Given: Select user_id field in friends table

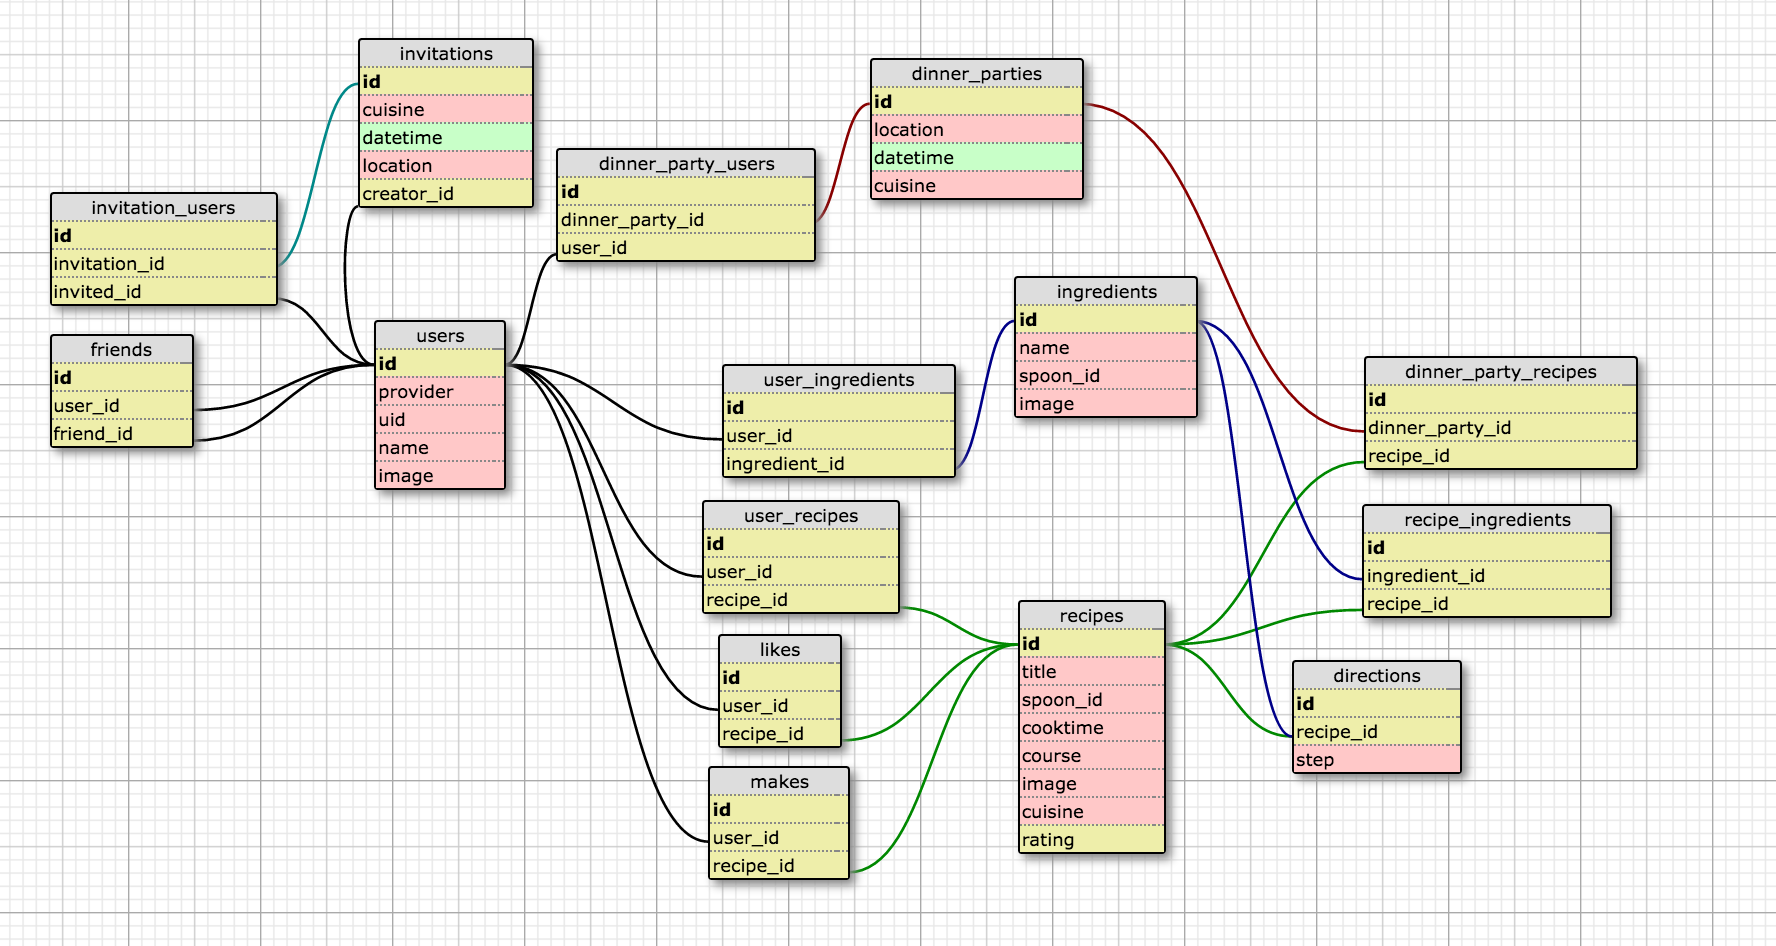Looking at the screenshot, I should click(x=122, y=406).
